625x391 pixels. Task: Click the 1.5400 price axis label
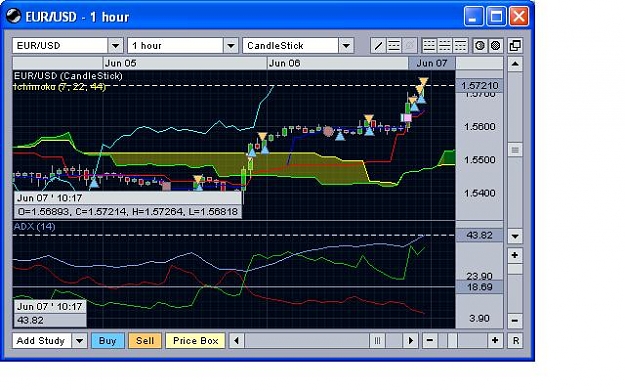tap(480, 193)
